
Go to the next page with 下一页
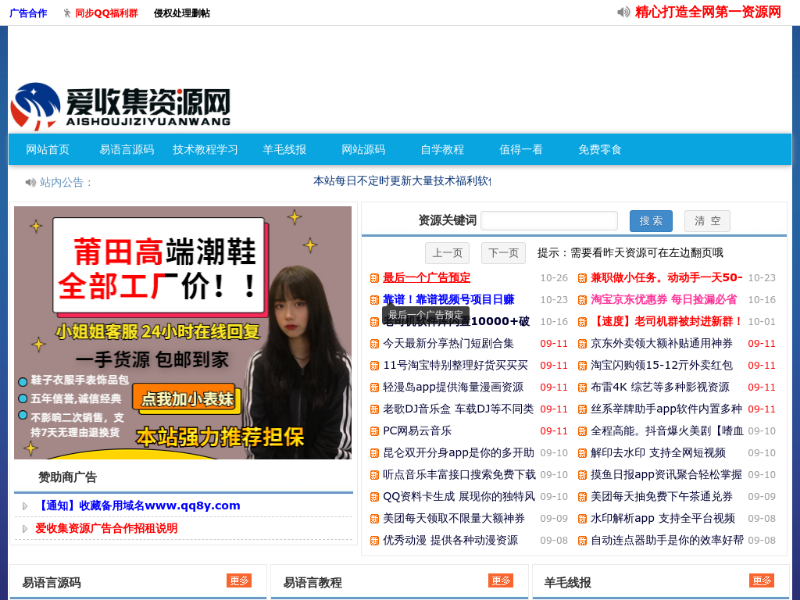[x=503, y=253]
